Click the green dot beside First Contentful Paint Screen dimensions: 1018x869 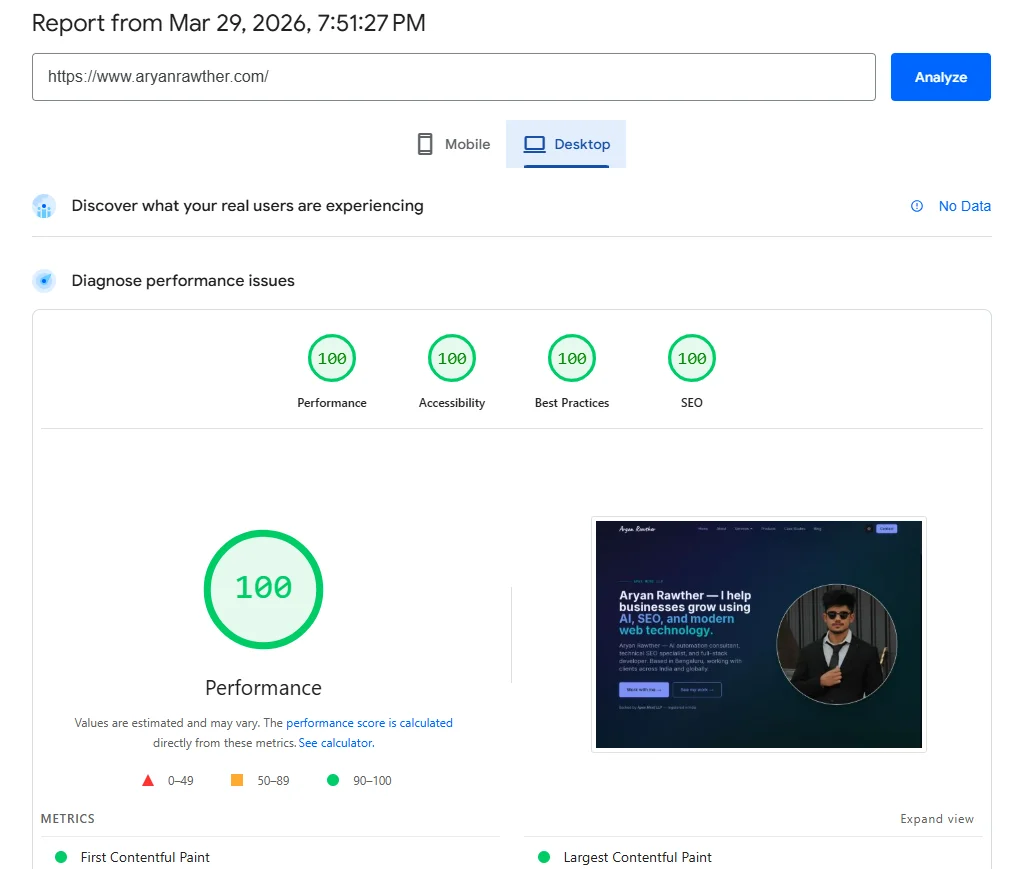pyautogui.click(x=62, y=857)
